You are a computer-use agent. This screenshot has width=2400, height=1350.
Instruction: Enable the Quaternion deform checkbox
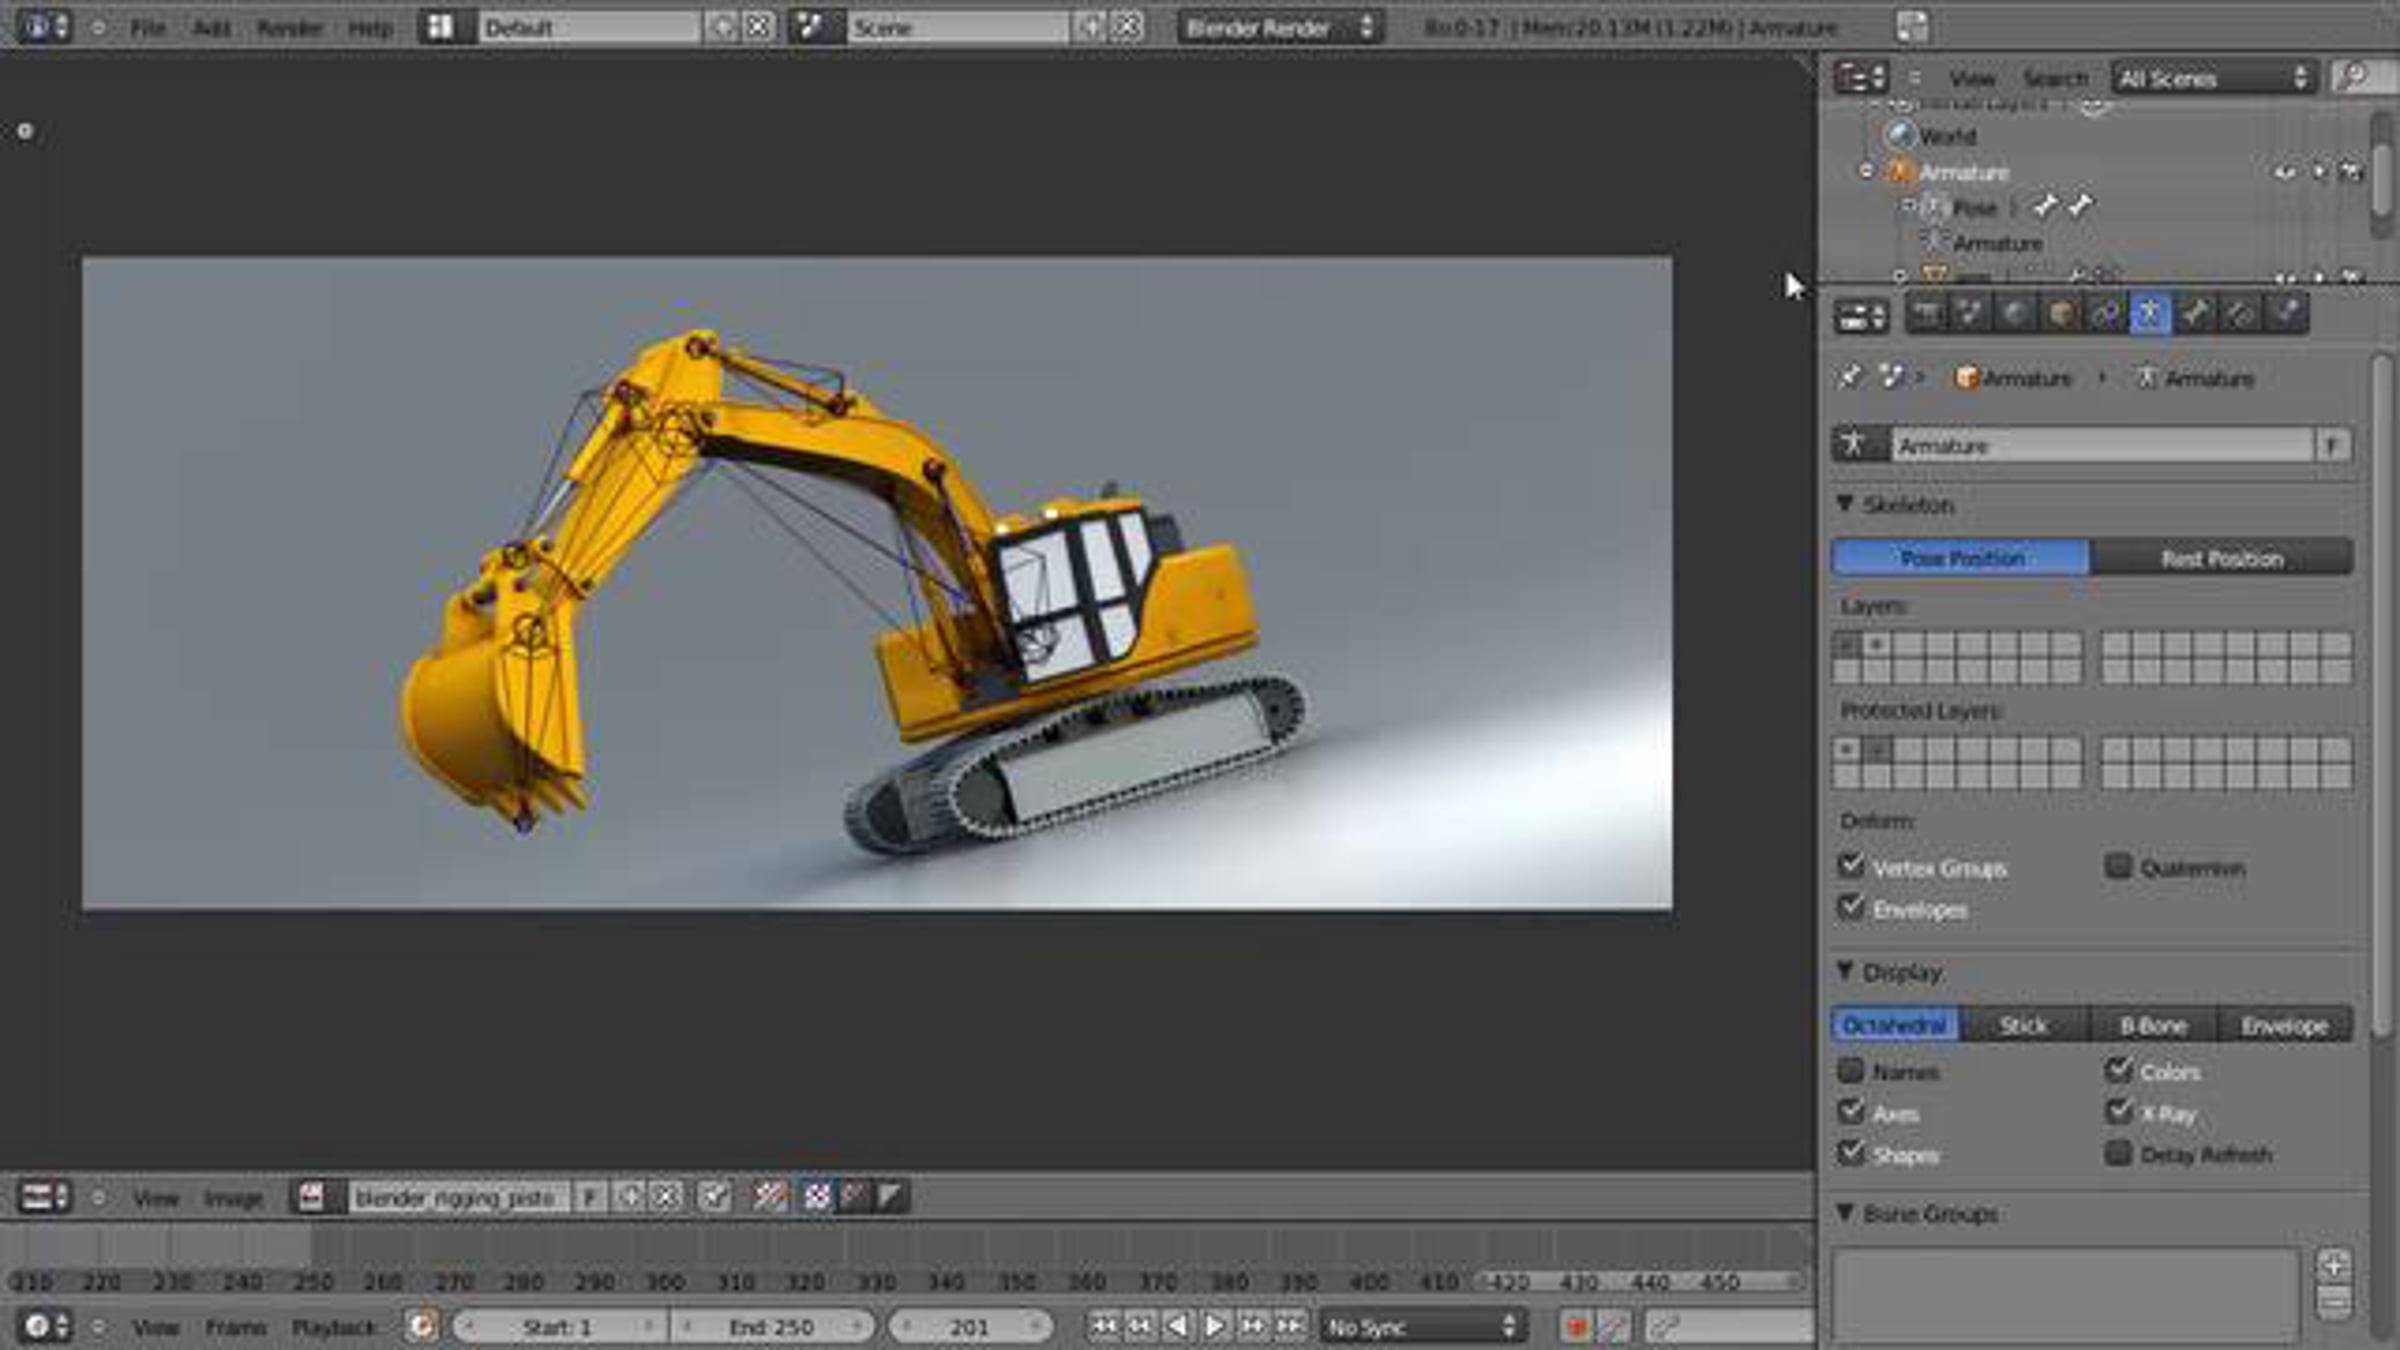[2118, 866]
